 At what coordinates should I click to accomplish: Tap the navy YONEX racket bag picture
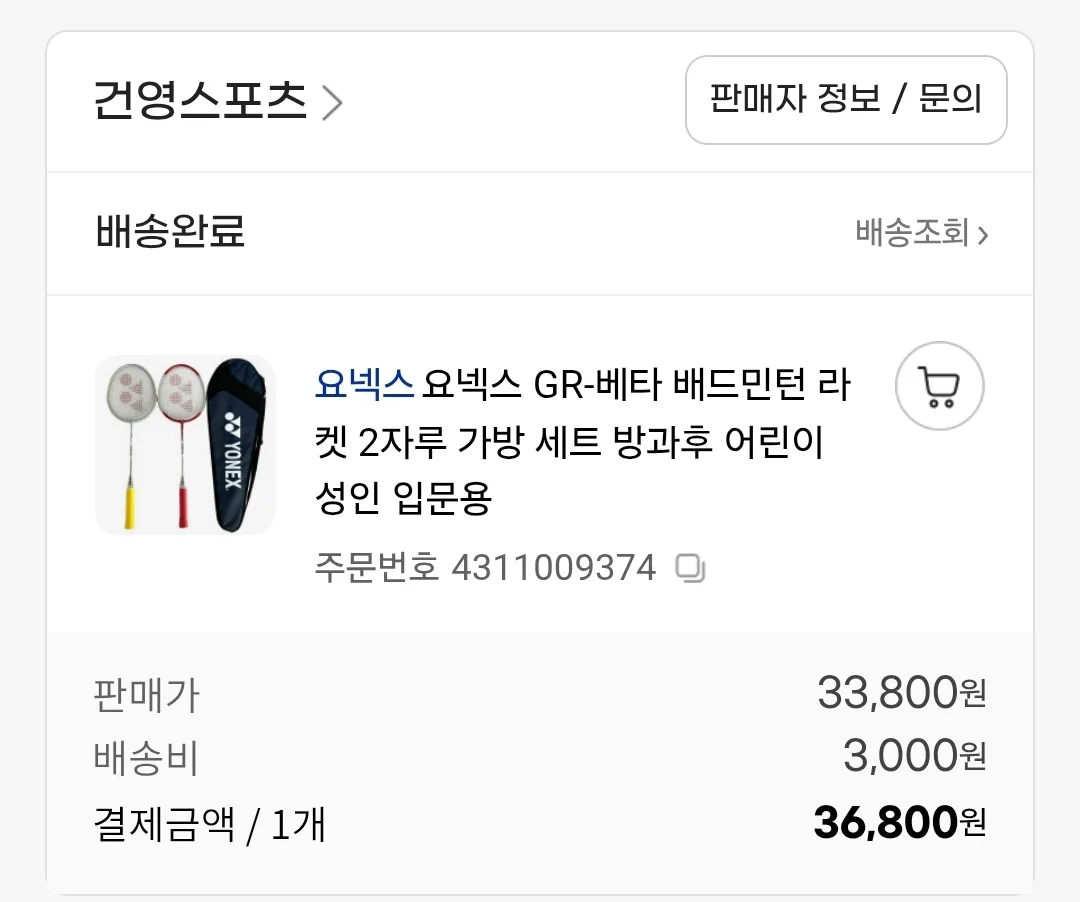tap(238, 443)
